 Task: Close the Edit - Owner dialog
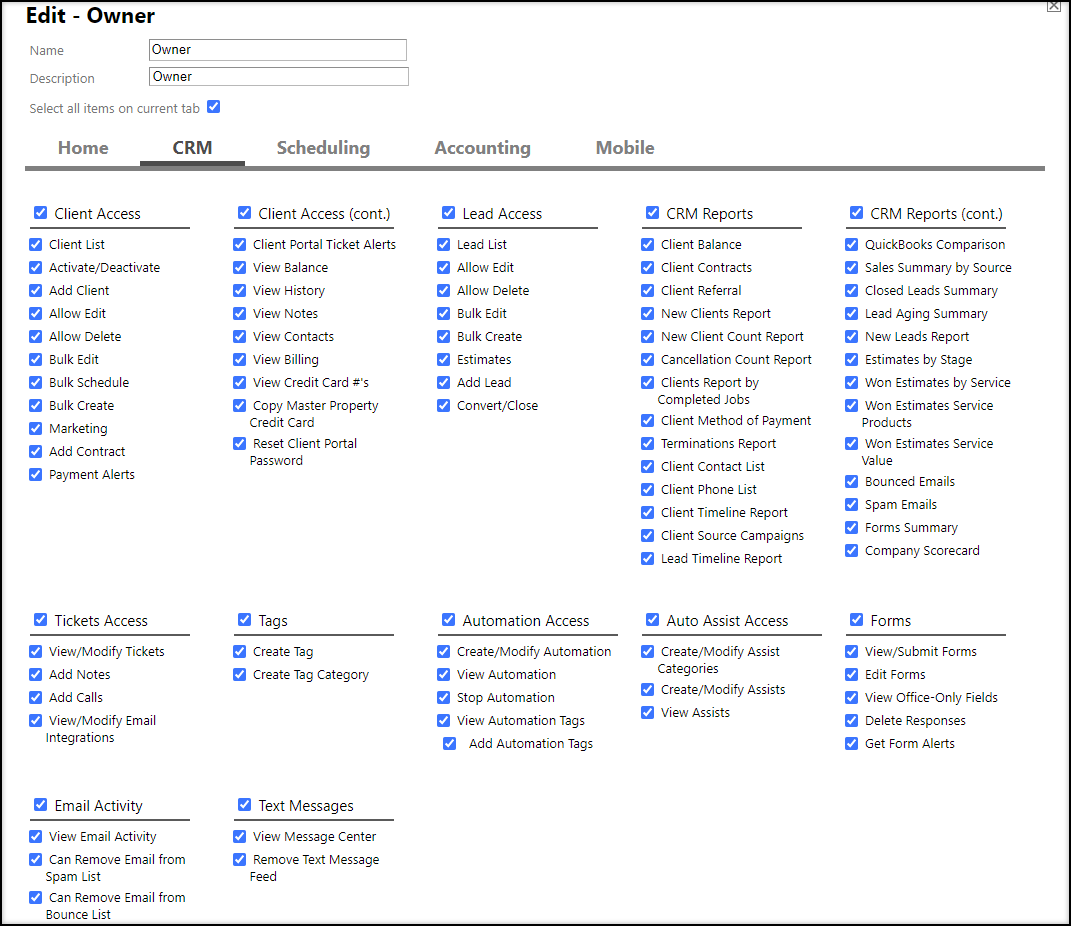(x=1053, y=7)
